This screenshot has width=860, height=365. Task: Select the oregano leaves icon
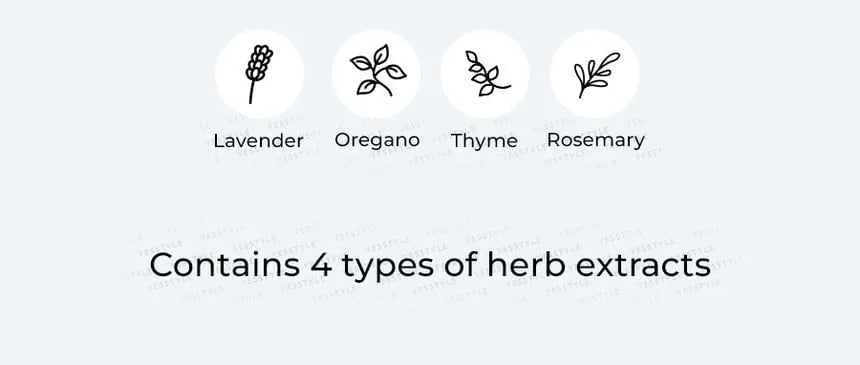378,70
